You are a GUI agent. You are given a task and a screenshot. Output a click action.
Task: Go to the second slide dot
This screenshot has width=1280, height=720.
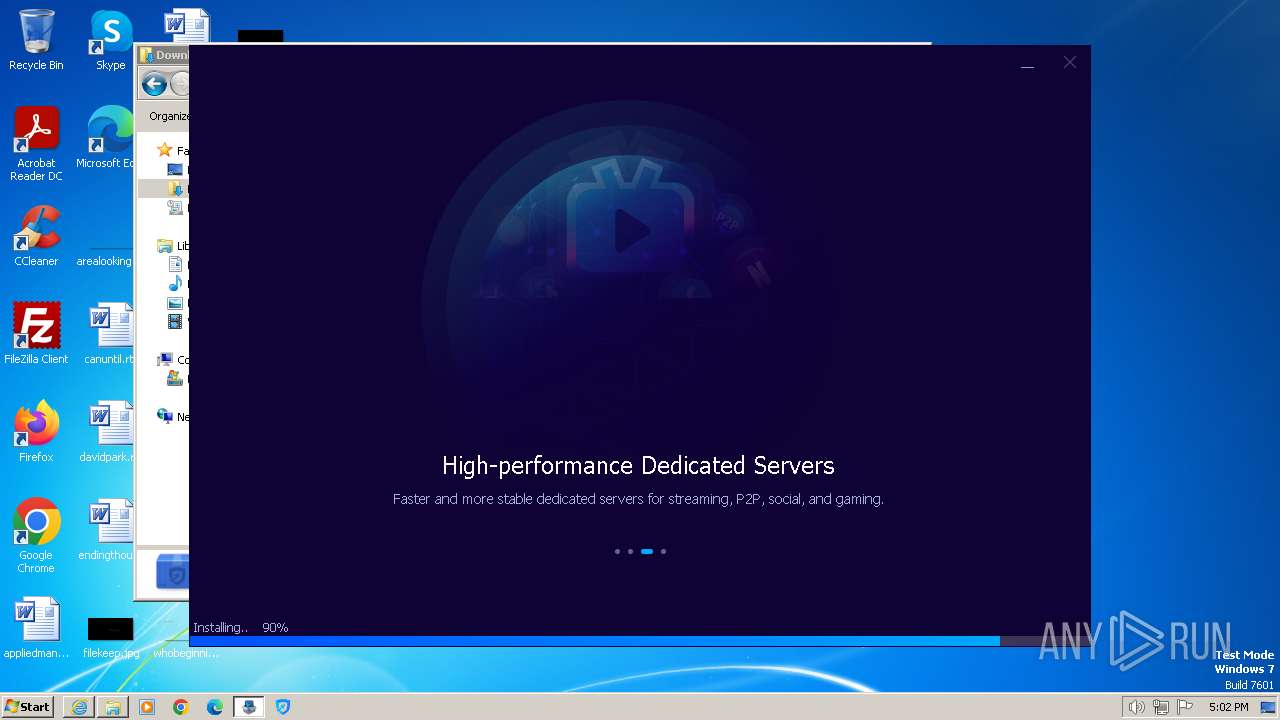[x=630, y=551]
